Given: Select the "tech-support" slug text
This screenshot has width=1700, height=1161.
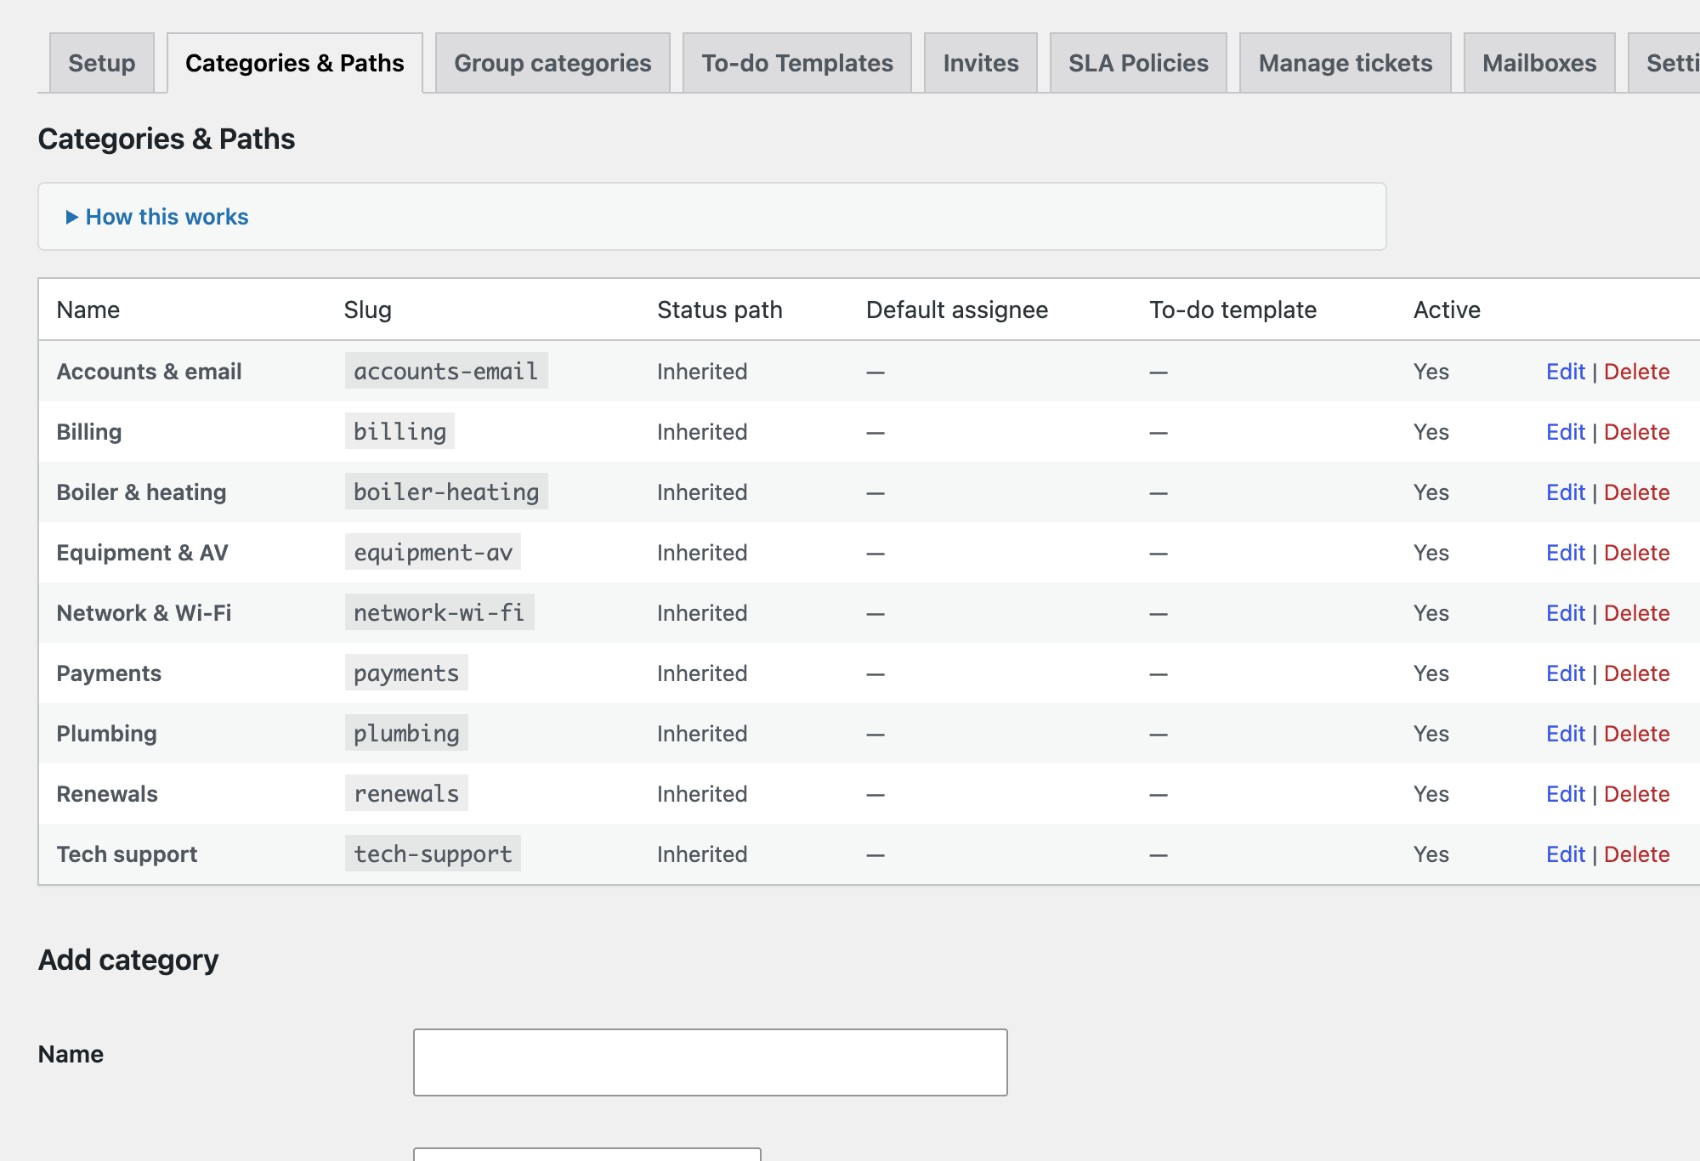Looking at the screenshot, I should [433, 854].
